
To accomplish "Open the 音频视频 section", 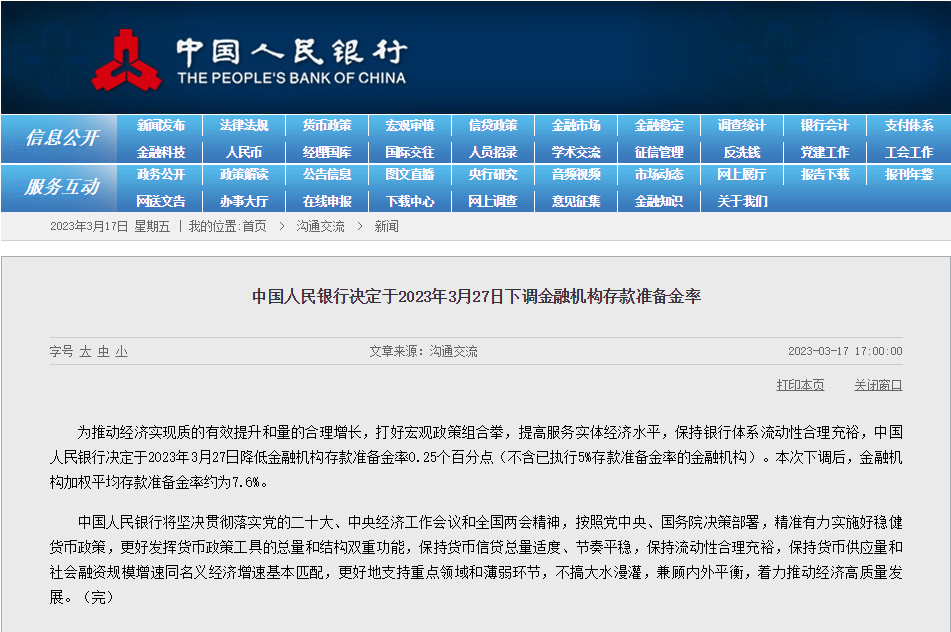I will (576, 175).
